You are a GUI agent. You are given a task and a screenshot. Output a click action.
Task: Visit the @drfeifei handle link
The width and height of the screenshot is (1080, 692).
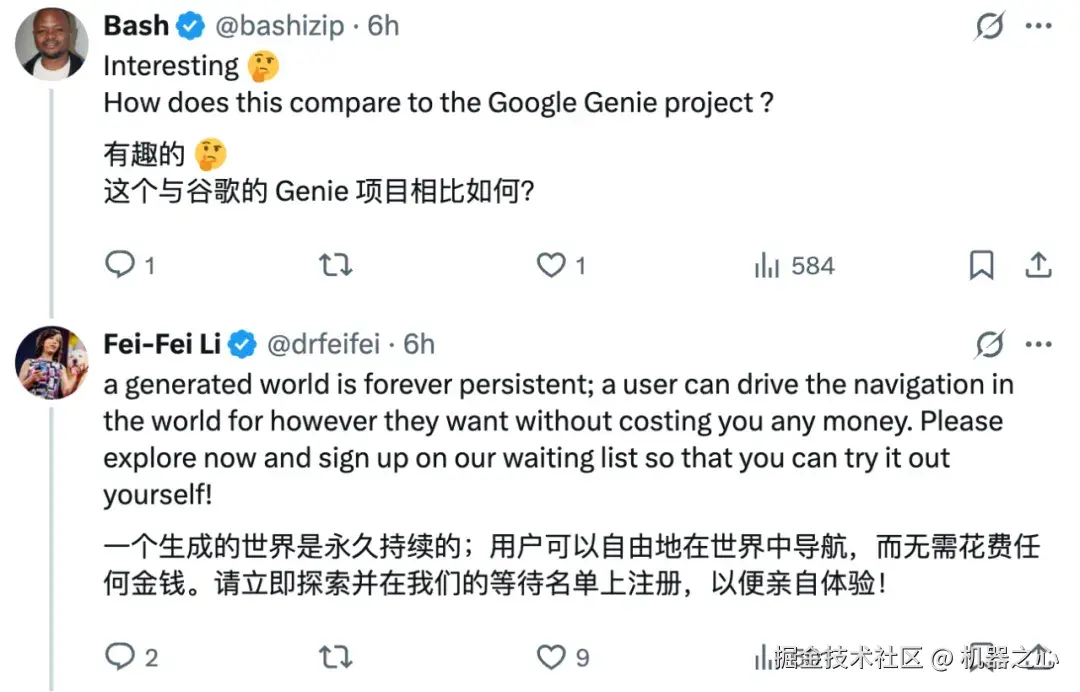[323, 344]
